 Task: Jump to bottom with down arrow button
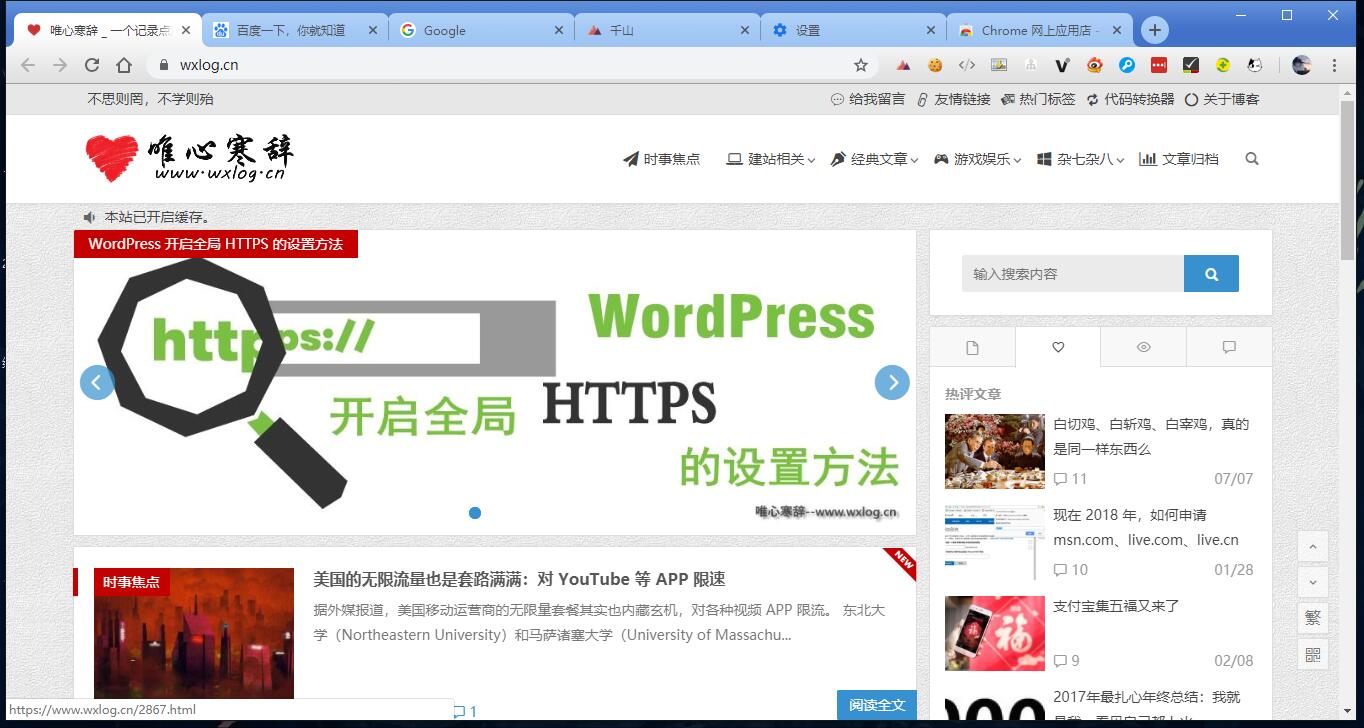click(1313, 582)
